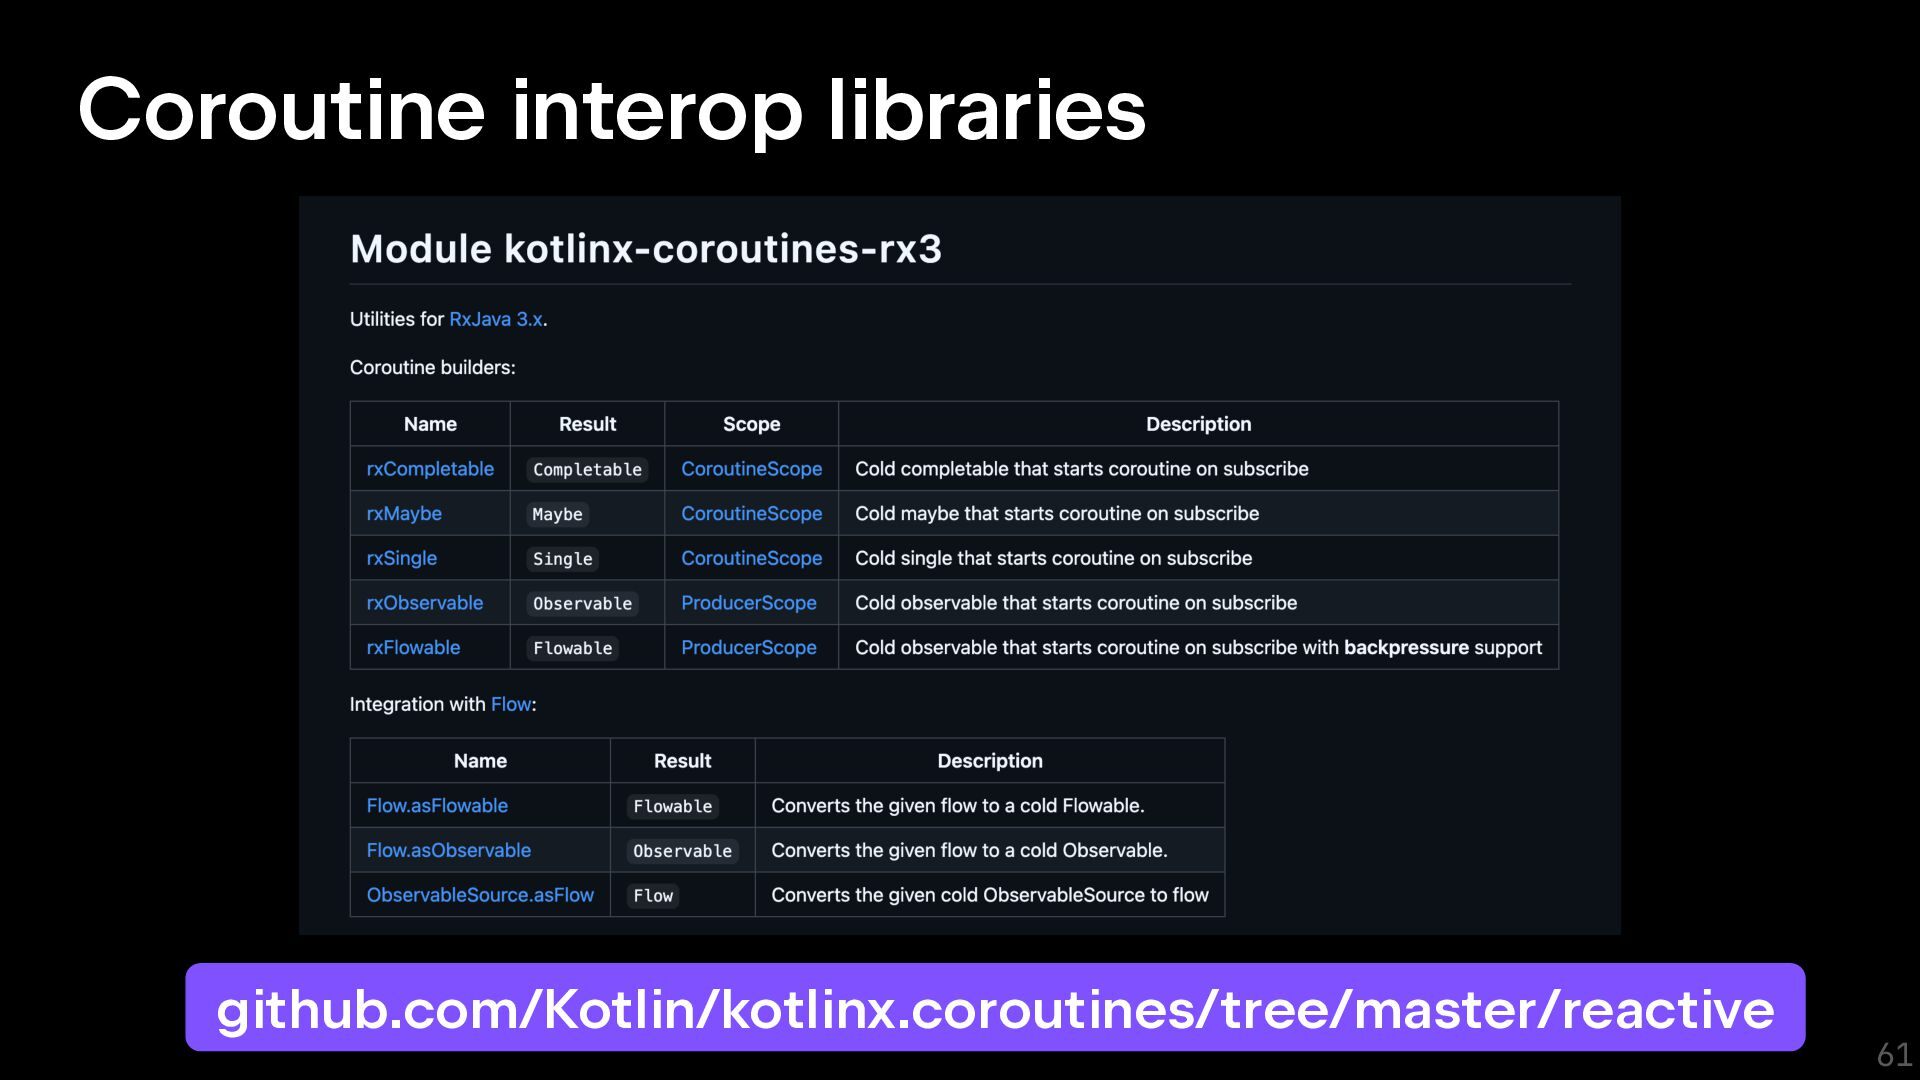Click the ObservableSource.asFlow link

(480, 895)
